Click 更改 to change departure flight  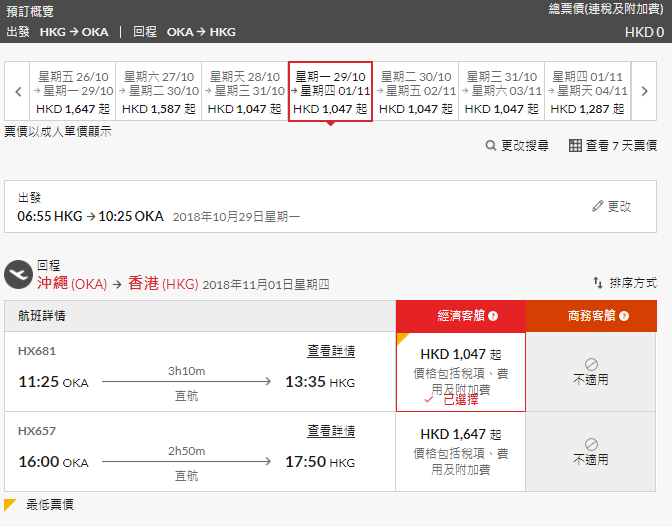[x=619, y=207]
